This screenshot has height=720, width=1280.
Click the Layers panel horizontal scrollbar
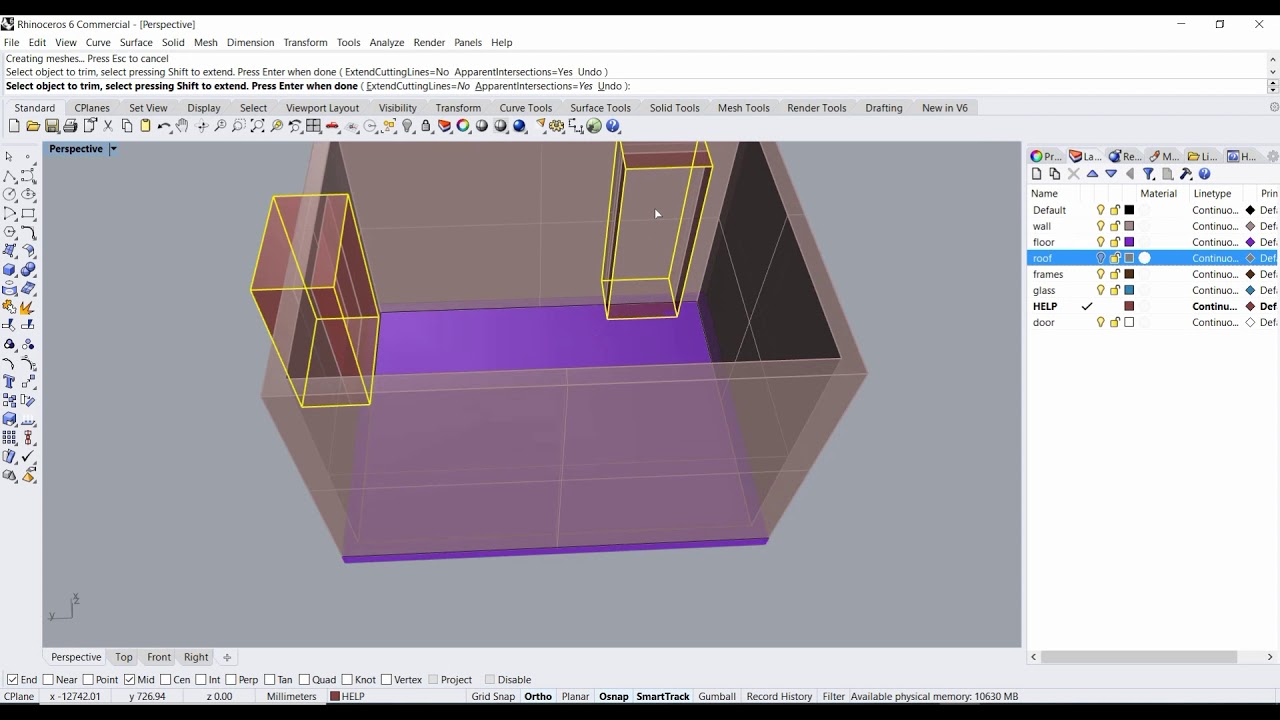pyautogui.click(x=1139, y=657)
